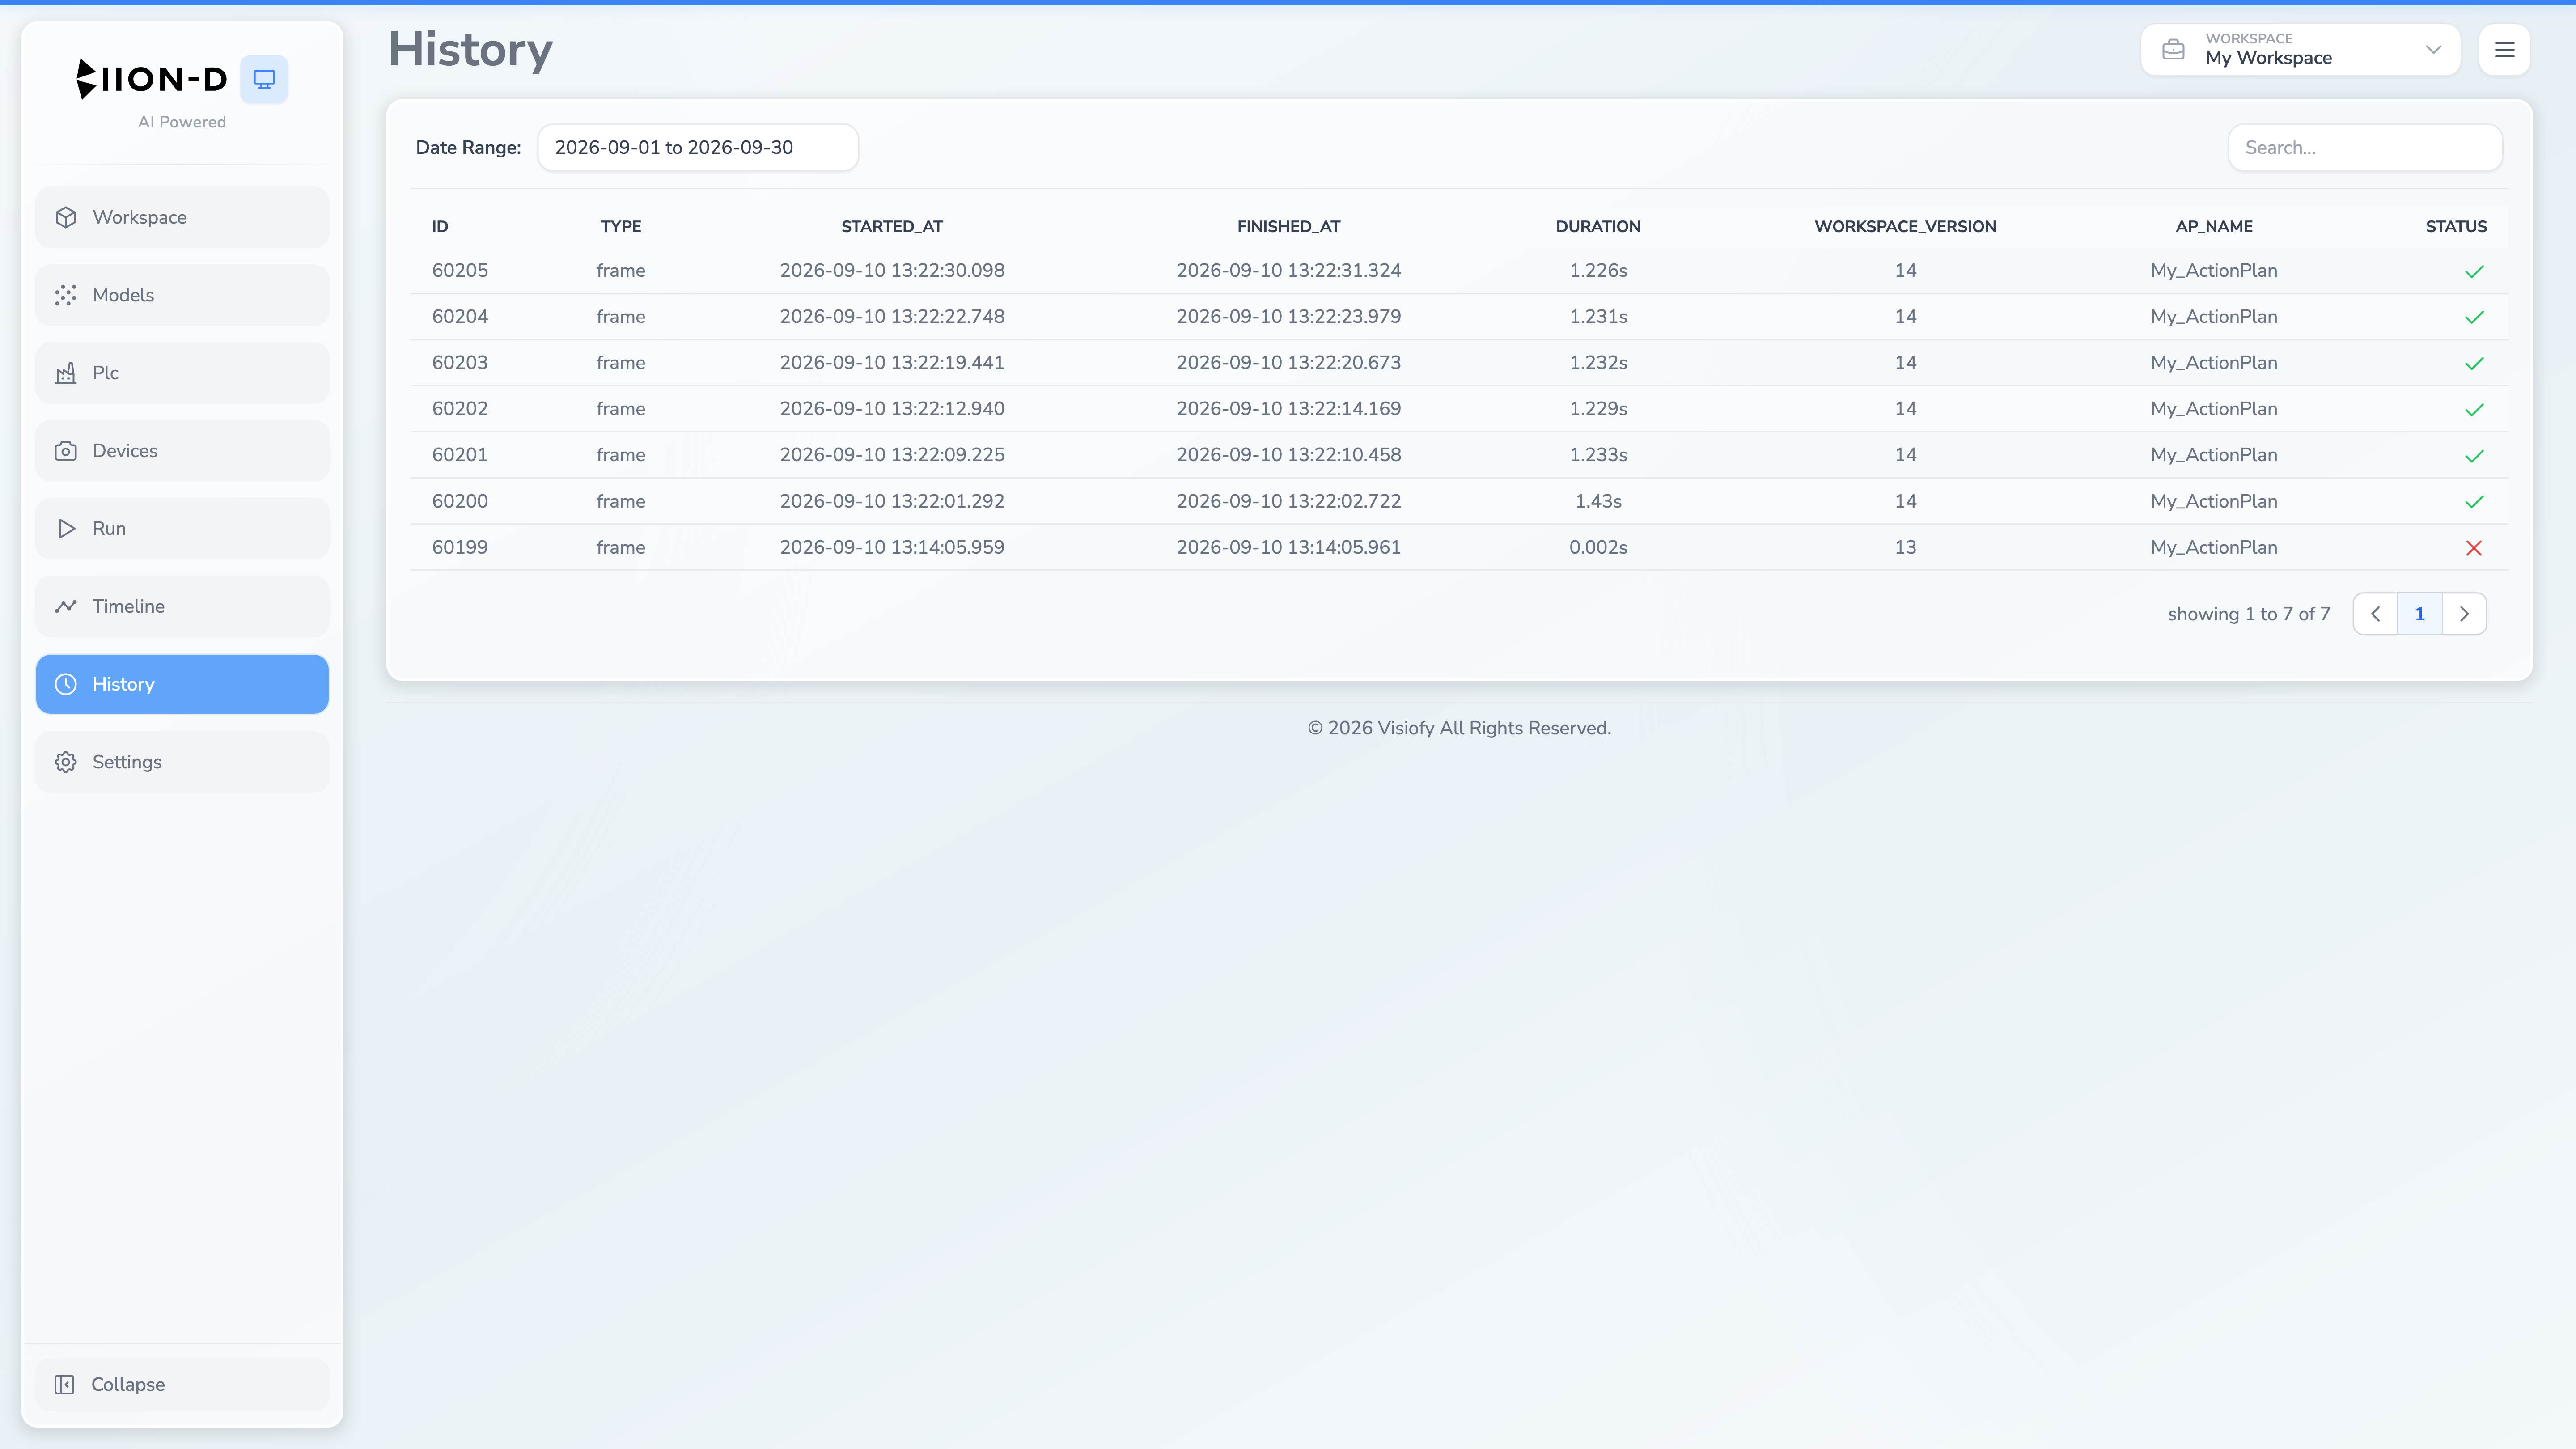Open the Devices menu item
The height and width of the screenshot is (1449, 2576).
pyautogui.click(x=182, y=451)
